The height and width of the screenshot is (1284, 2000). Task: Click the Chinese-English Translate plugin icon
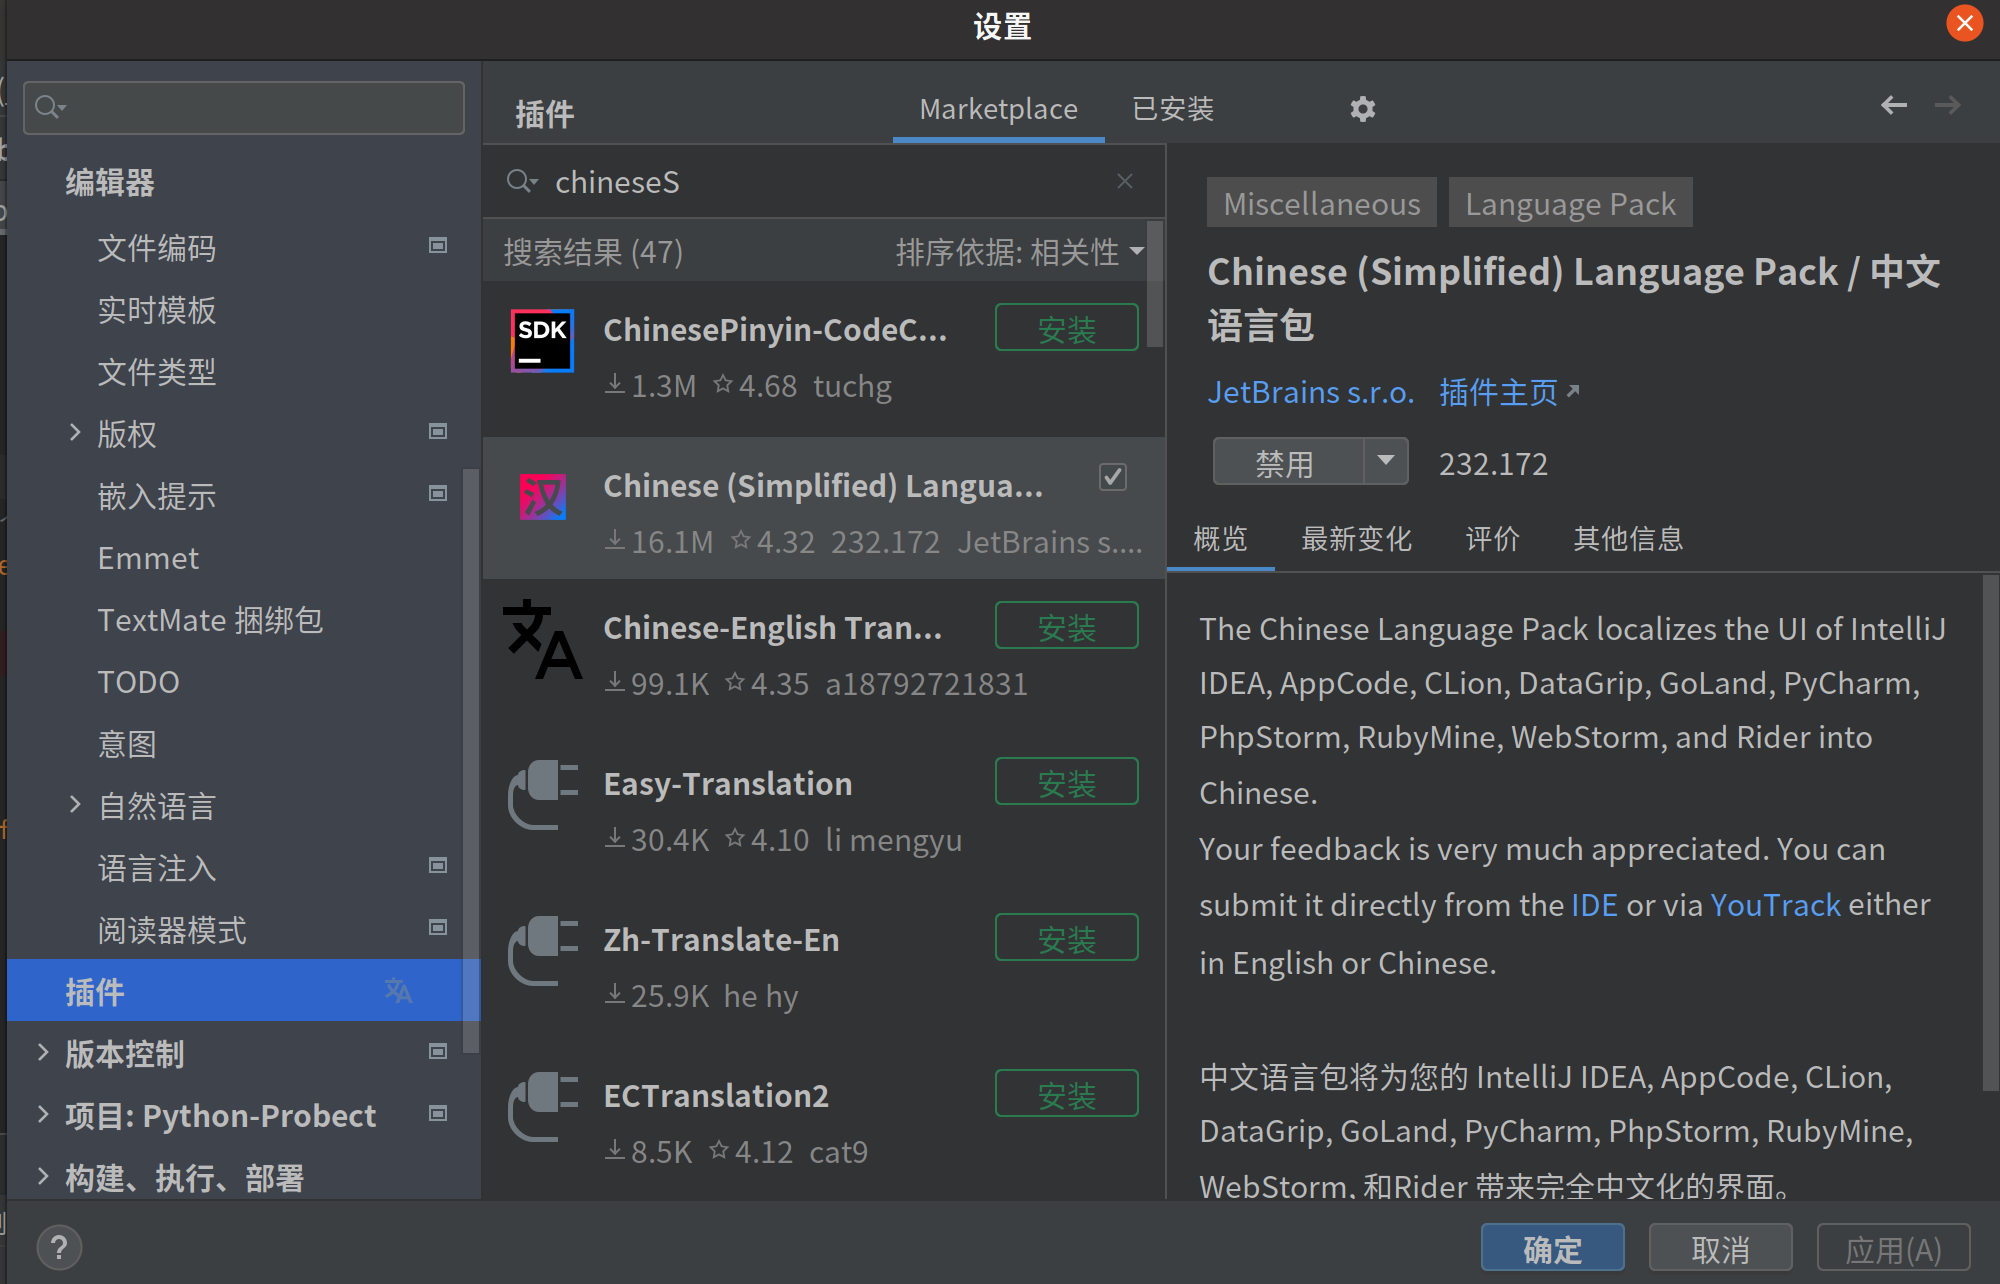point(542,640)
